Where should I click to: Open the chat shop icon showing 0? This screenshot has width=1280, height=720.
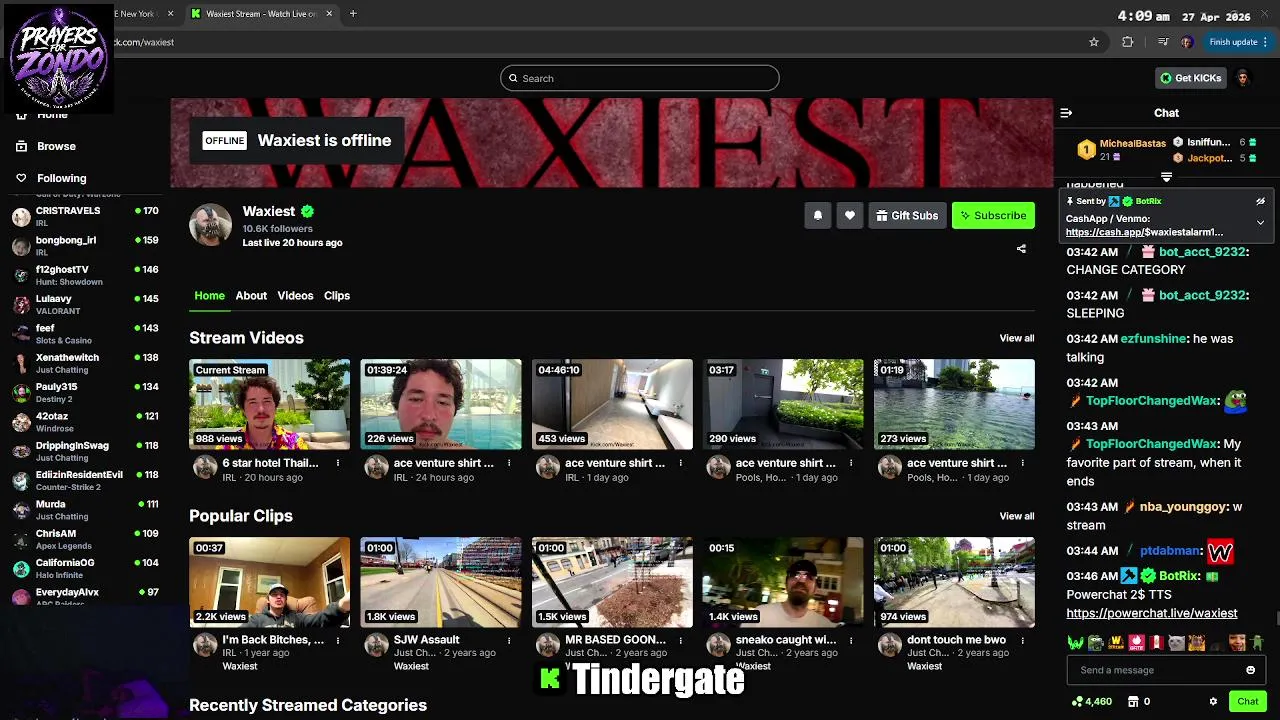[1139, 702]
